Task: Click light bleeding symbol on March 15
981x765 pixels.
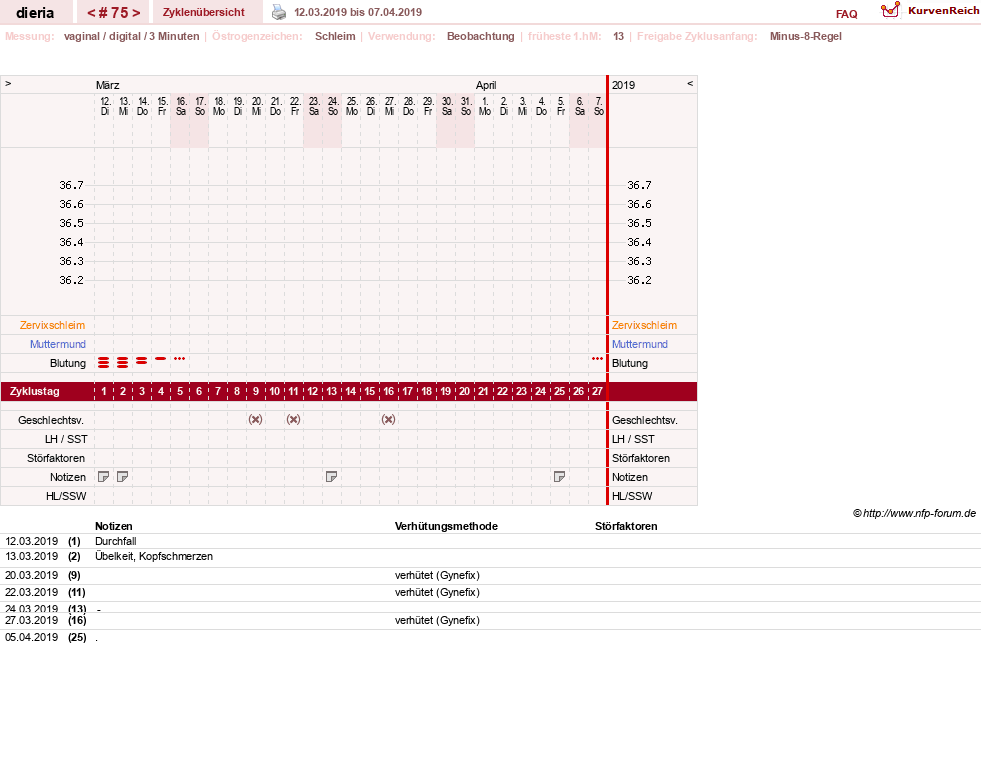Action: (x=161, y=358)
